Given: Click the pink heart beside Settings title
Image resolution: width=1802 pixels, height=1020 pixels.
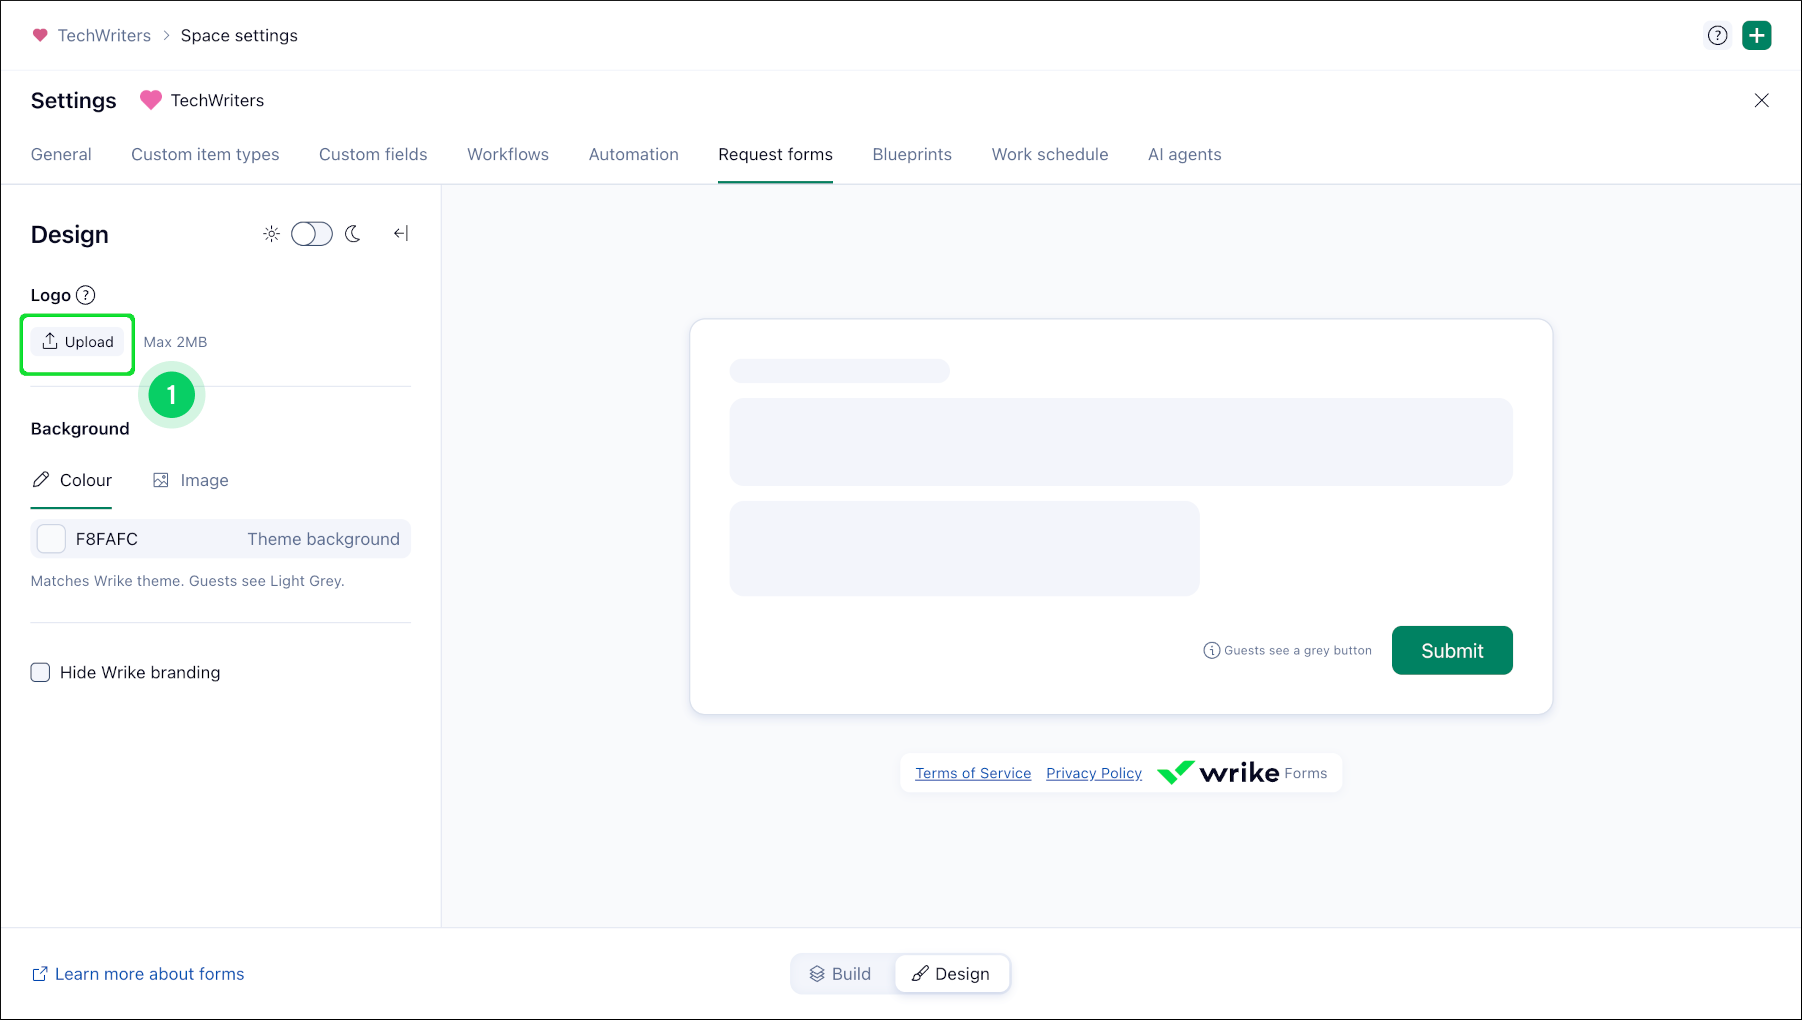Looking at the screenshot, I should pos(151,100).
